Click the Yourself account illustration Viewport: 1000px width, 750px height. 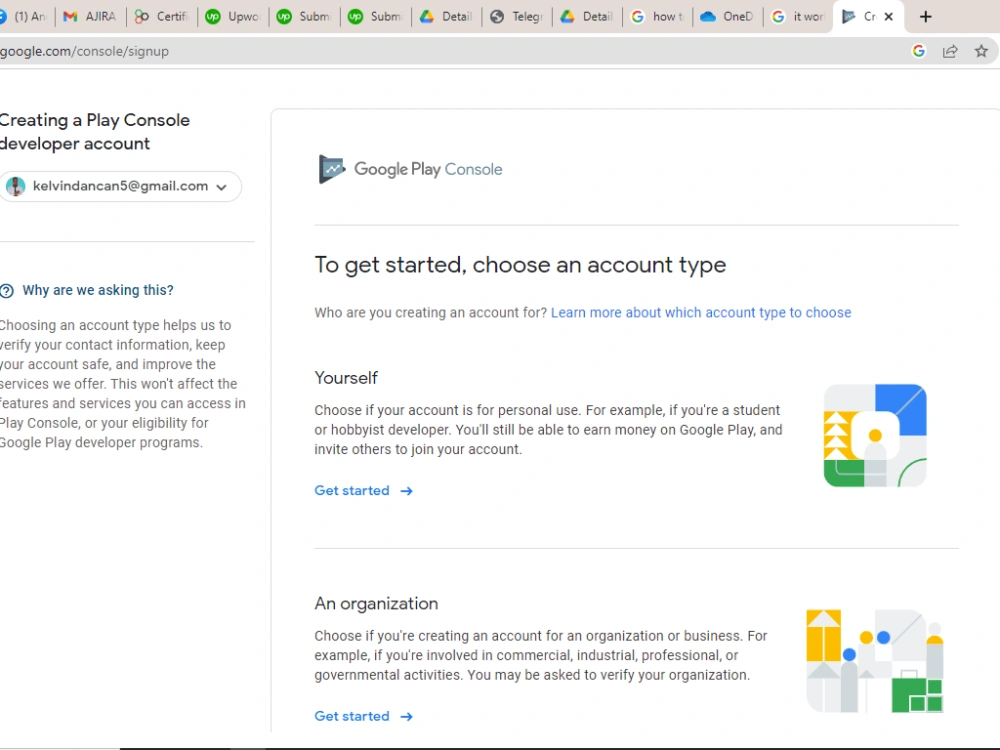(x=875, y=436)
